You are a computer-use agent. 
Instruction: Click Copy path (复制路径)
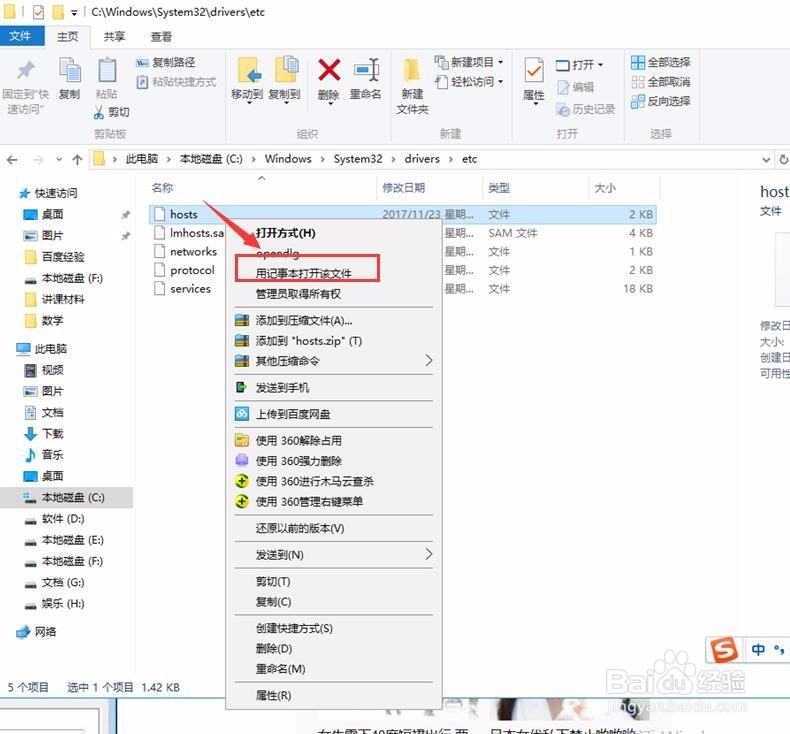[x=166, y=62]
